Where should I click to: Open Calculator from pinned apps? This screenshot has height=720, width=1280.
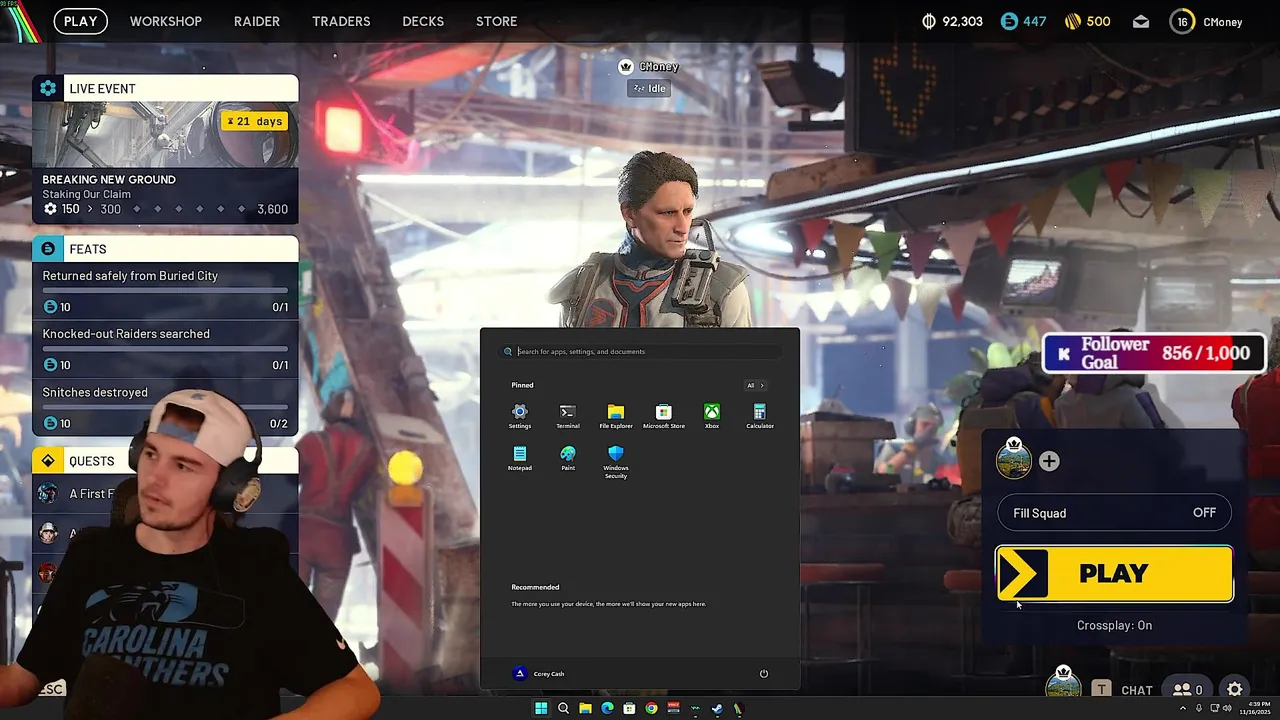point(759,416)
